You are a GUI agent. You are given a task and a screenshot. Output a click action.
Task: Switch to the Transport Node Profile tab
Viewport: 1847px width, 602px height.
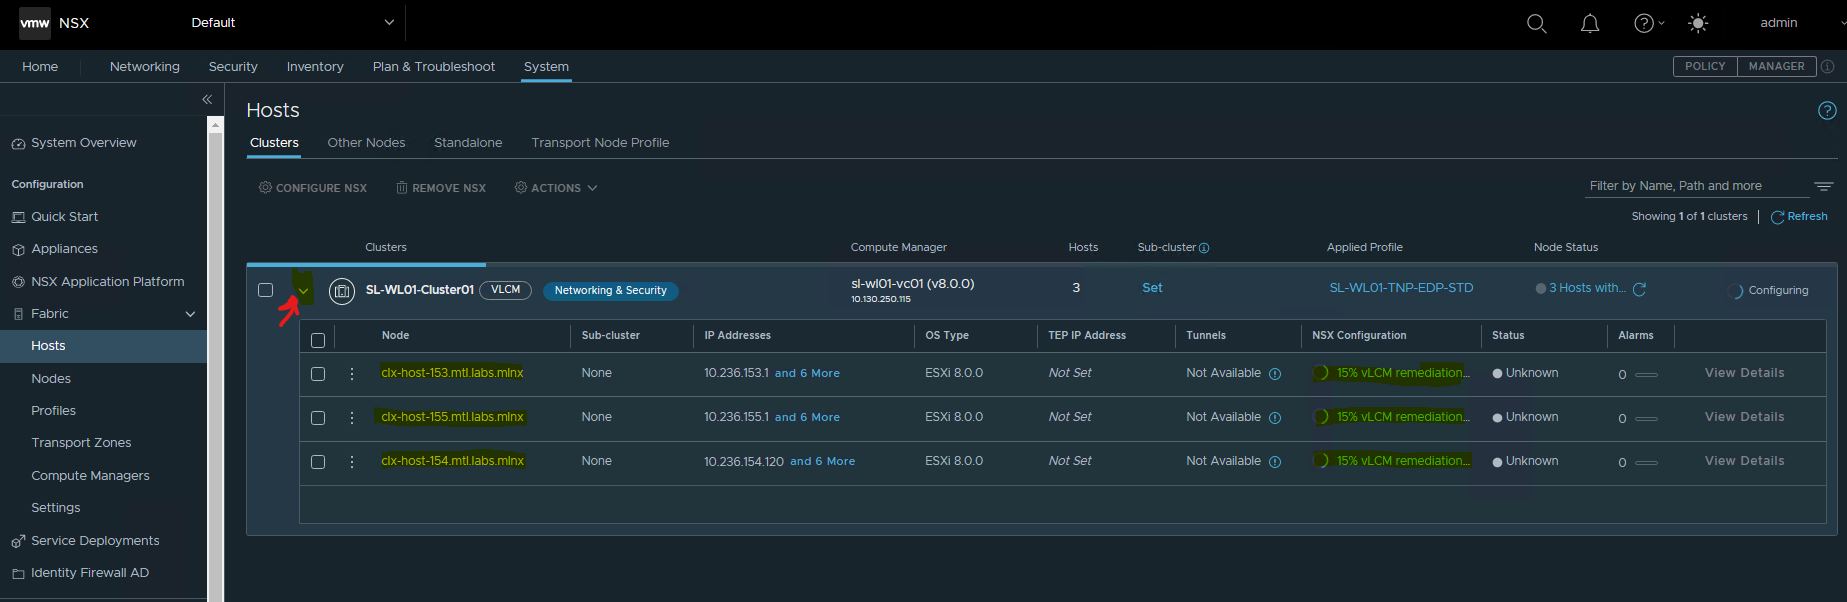point(600,143)
